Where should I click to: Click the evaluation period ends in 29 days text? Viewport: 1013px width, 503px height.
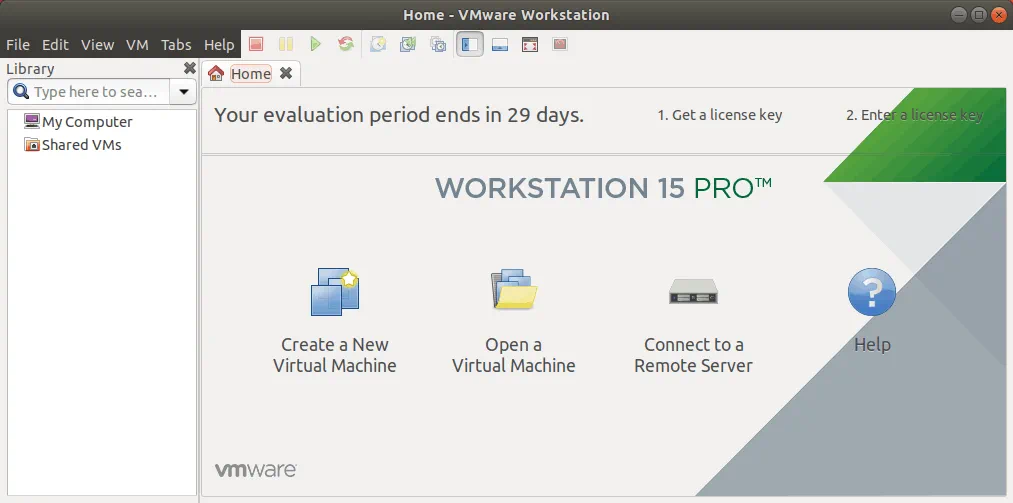click(399, 115)
